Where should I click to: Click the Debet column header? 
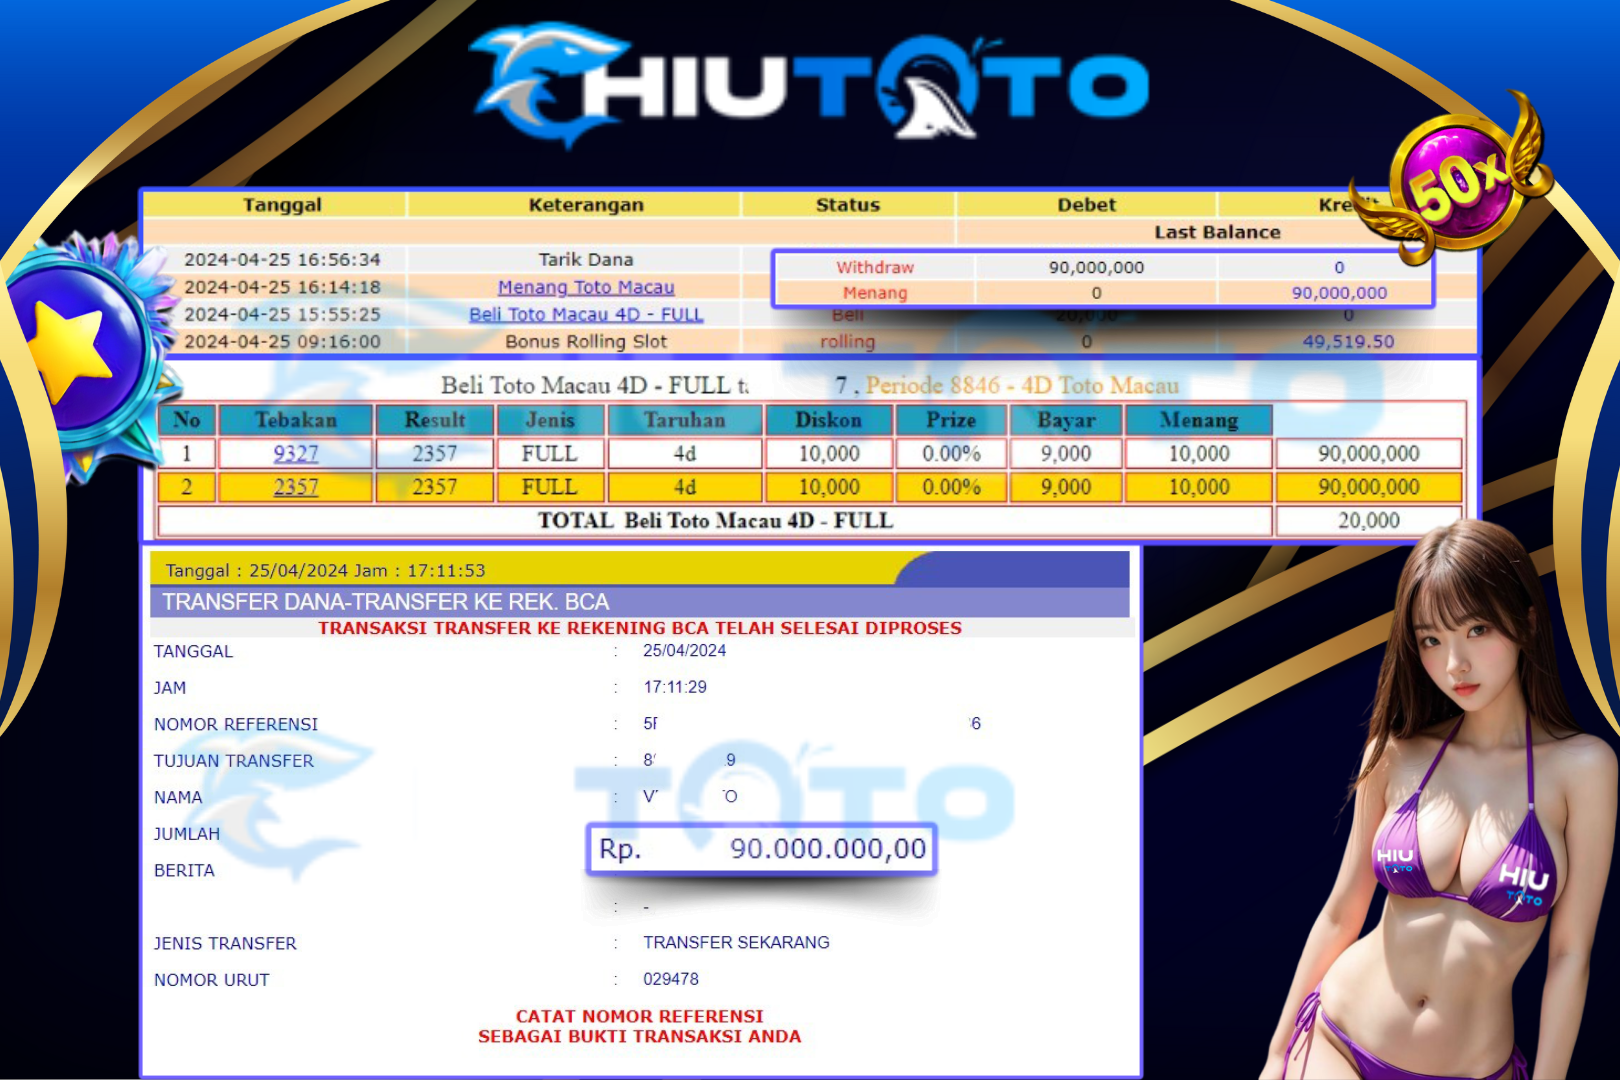(1087, 205)
